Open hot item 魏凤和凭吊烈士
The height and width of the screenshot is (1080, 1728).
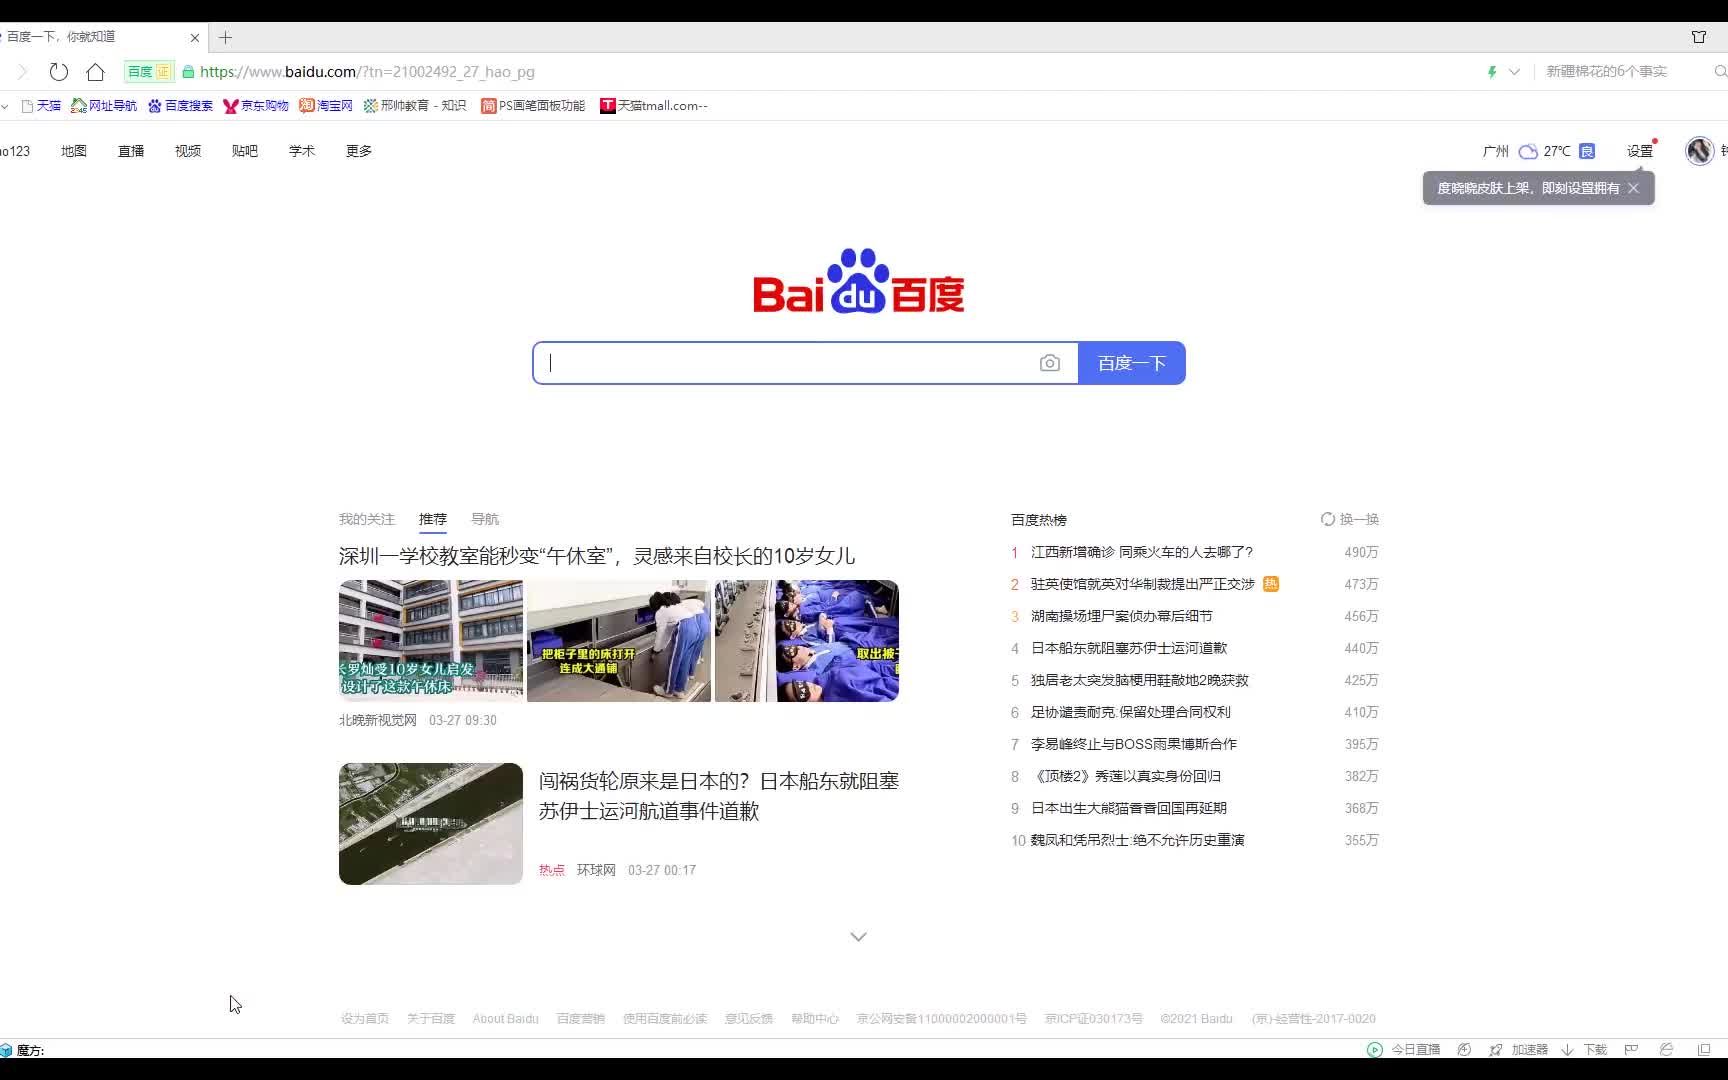[x=1138, y=840]
